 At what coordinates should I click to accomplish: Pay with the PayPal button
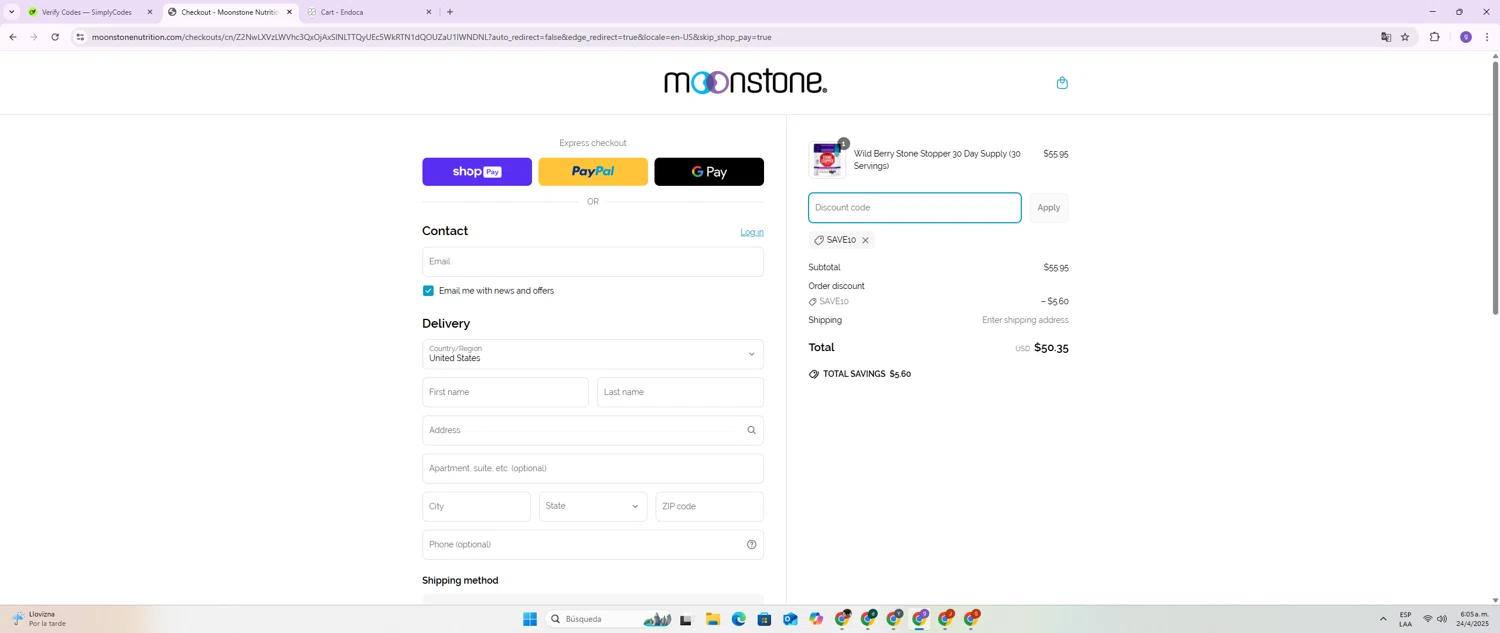click(x=593, y=172)
